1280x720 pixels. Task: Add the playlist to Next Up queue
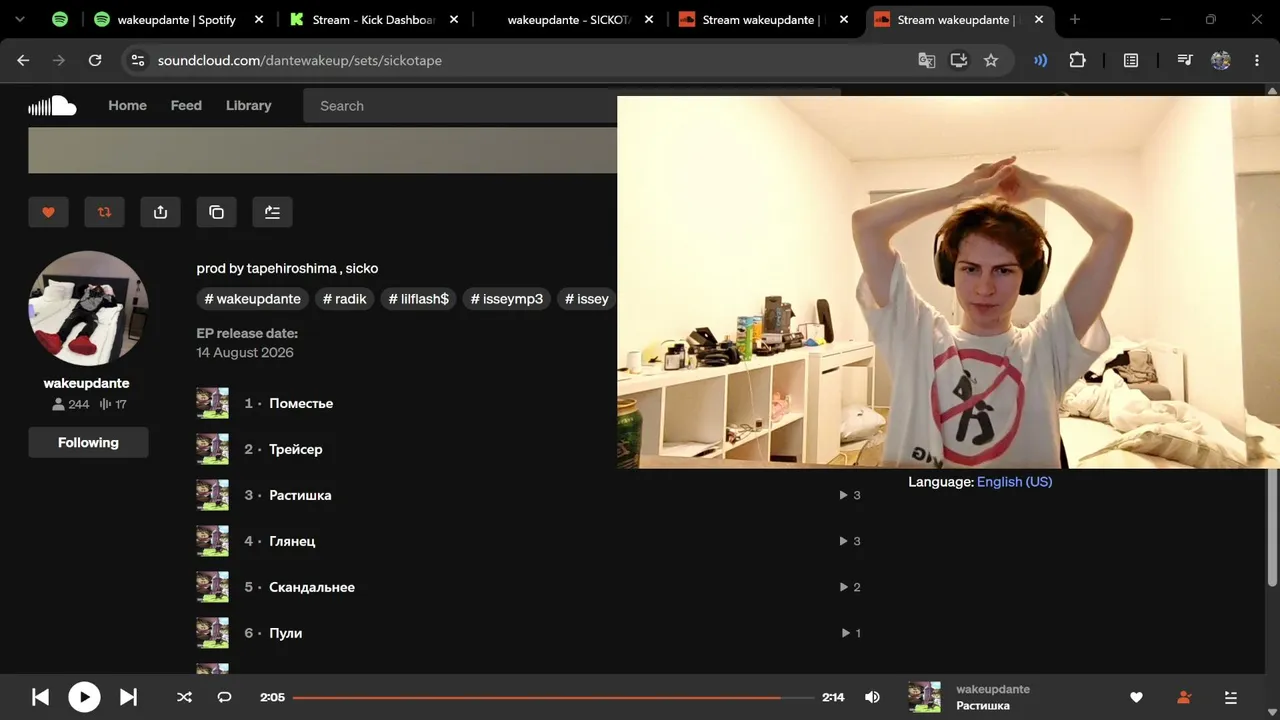coord(272,212)
